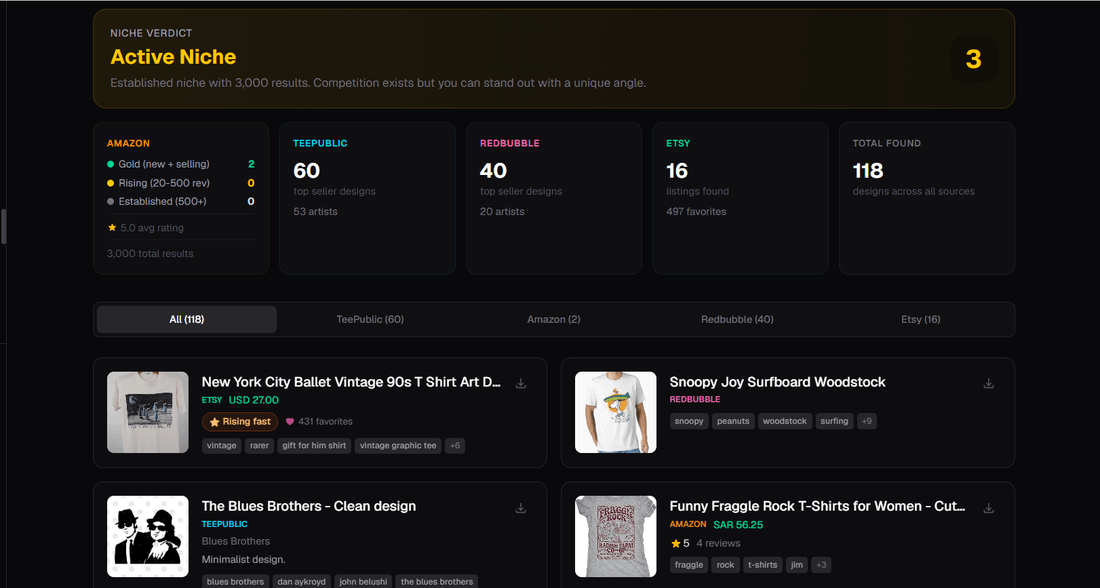This screenshot has height=588, width=1100.
Task: Click the jim tag
Action: pos(797,565)
